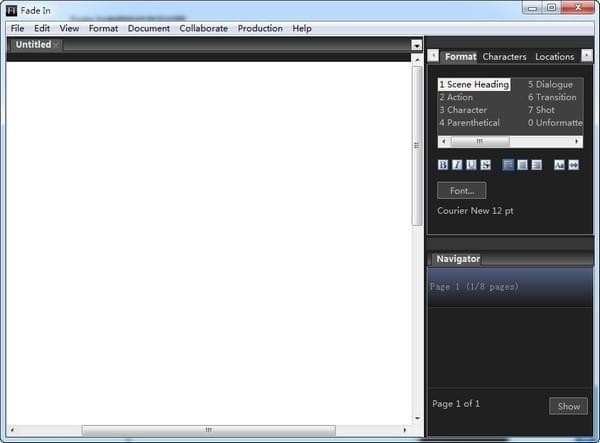
Task: Toggle bold formatting button
Action: (x=443, y=164)
